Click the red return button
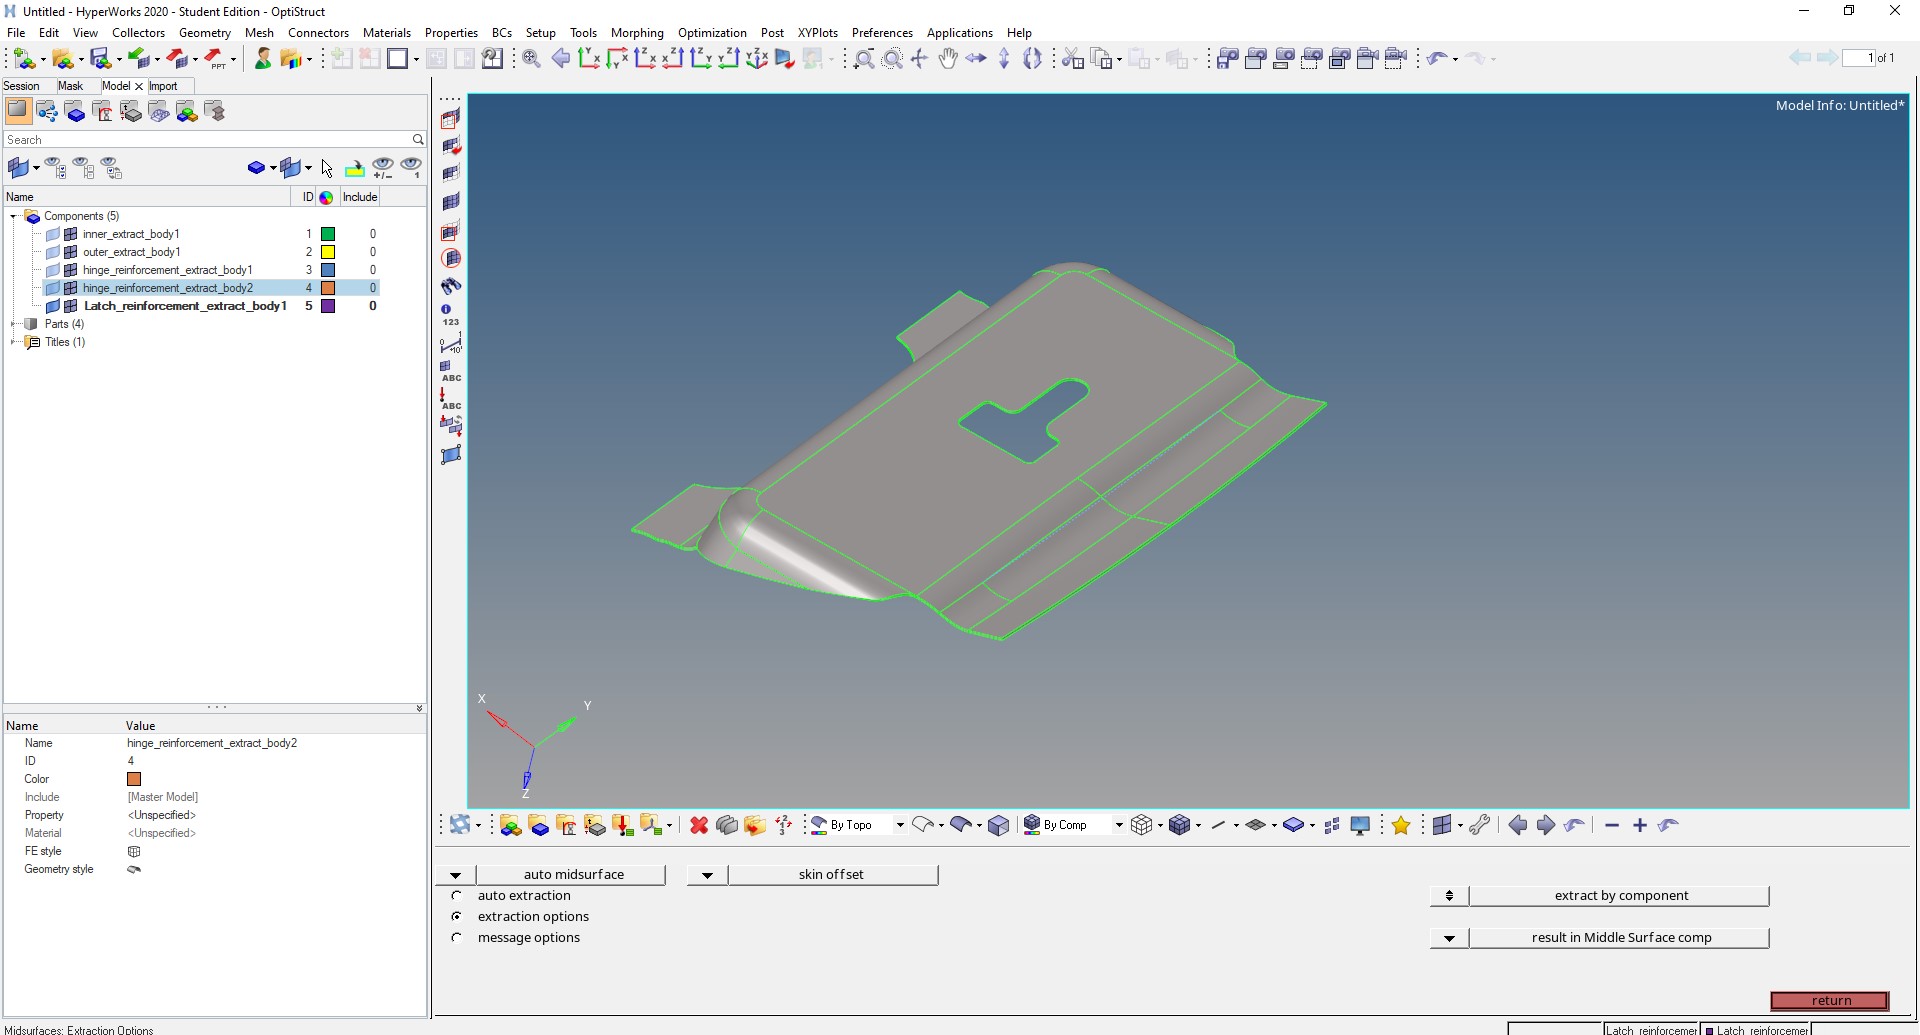This screenshot has height=1035, width=1920. (1829, 1000)
